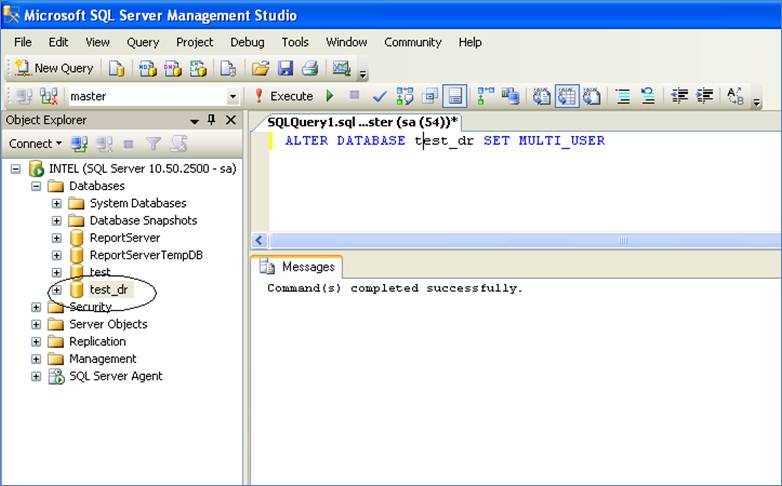Print the query using the printer icon
The height and width of the screenshot is (486, 782).
pyautogui.click(x=310, y=68)
